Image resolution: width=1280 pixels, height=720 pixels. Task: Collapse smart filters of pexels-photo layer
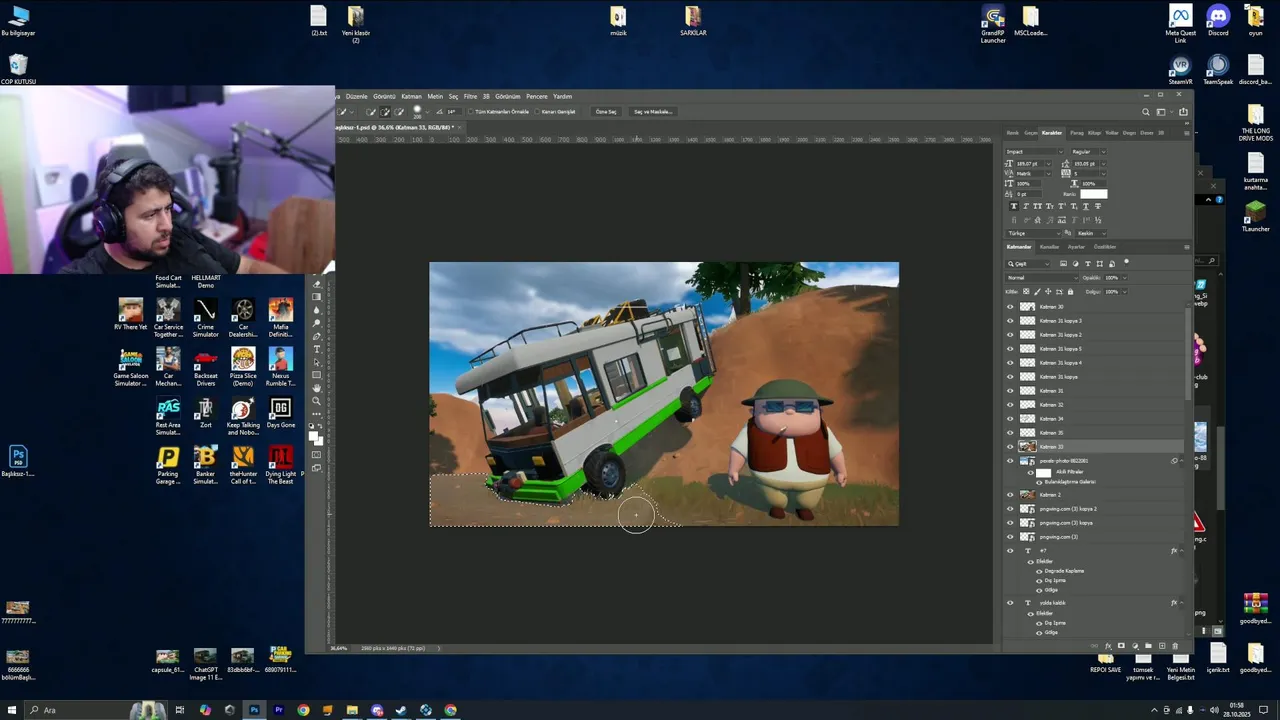1182,461
